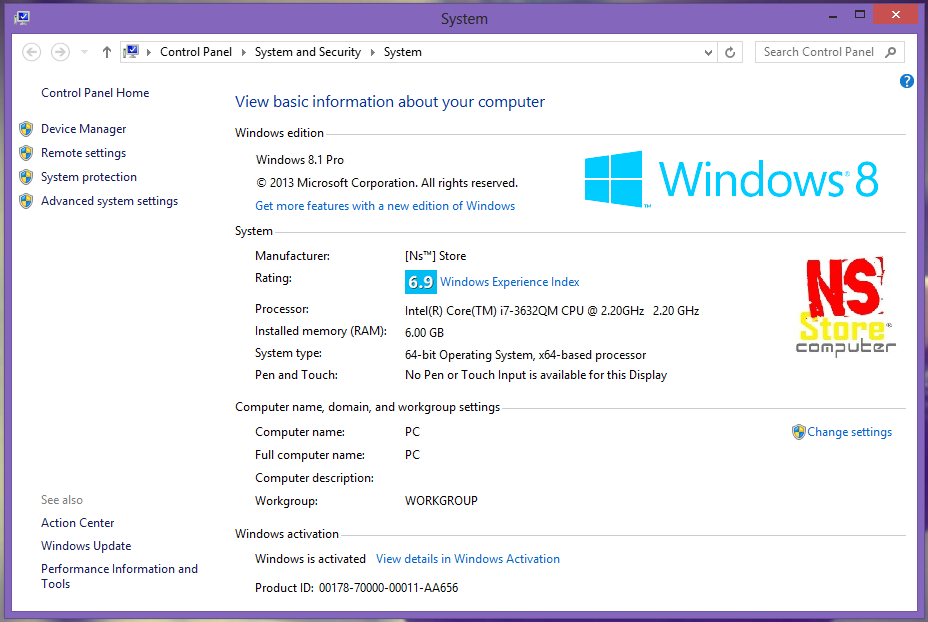The width and height of the screenshot is (928, 622).
Task: Click the Windows 8 logo
Action: (x=731, y=179)
